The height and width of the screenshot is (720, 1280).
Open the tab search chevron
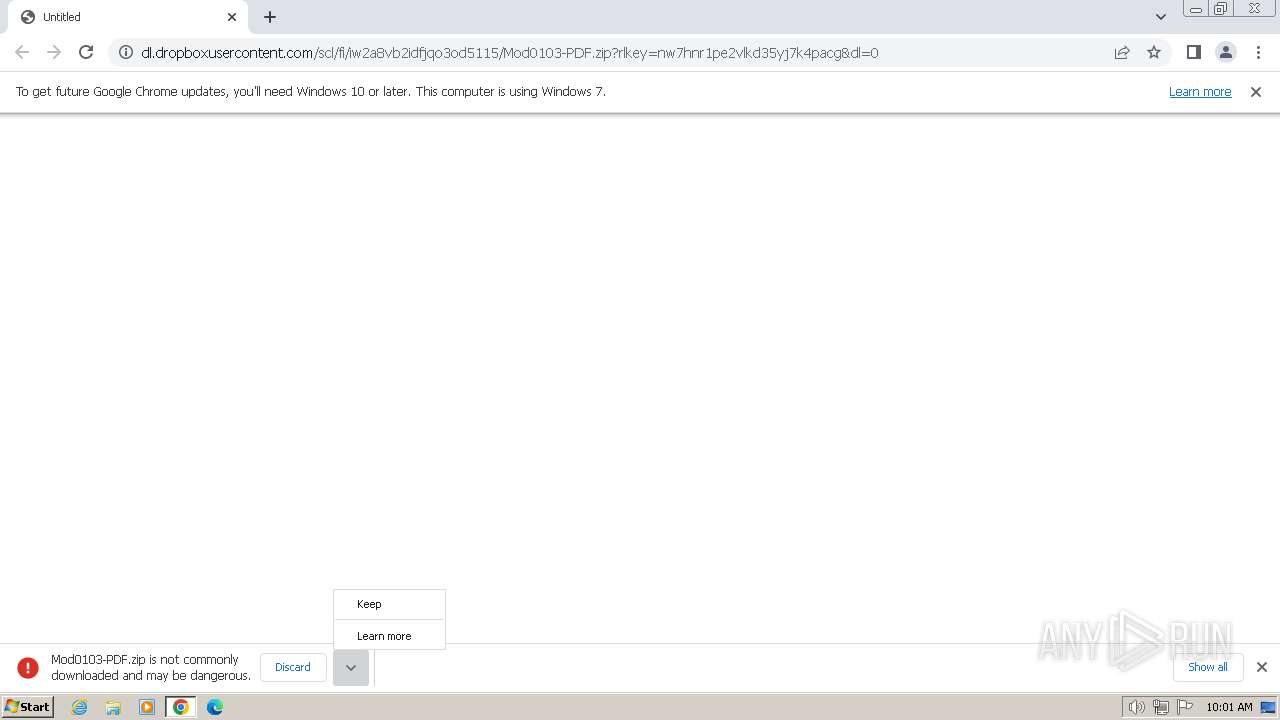click(x=1160, y=17)
